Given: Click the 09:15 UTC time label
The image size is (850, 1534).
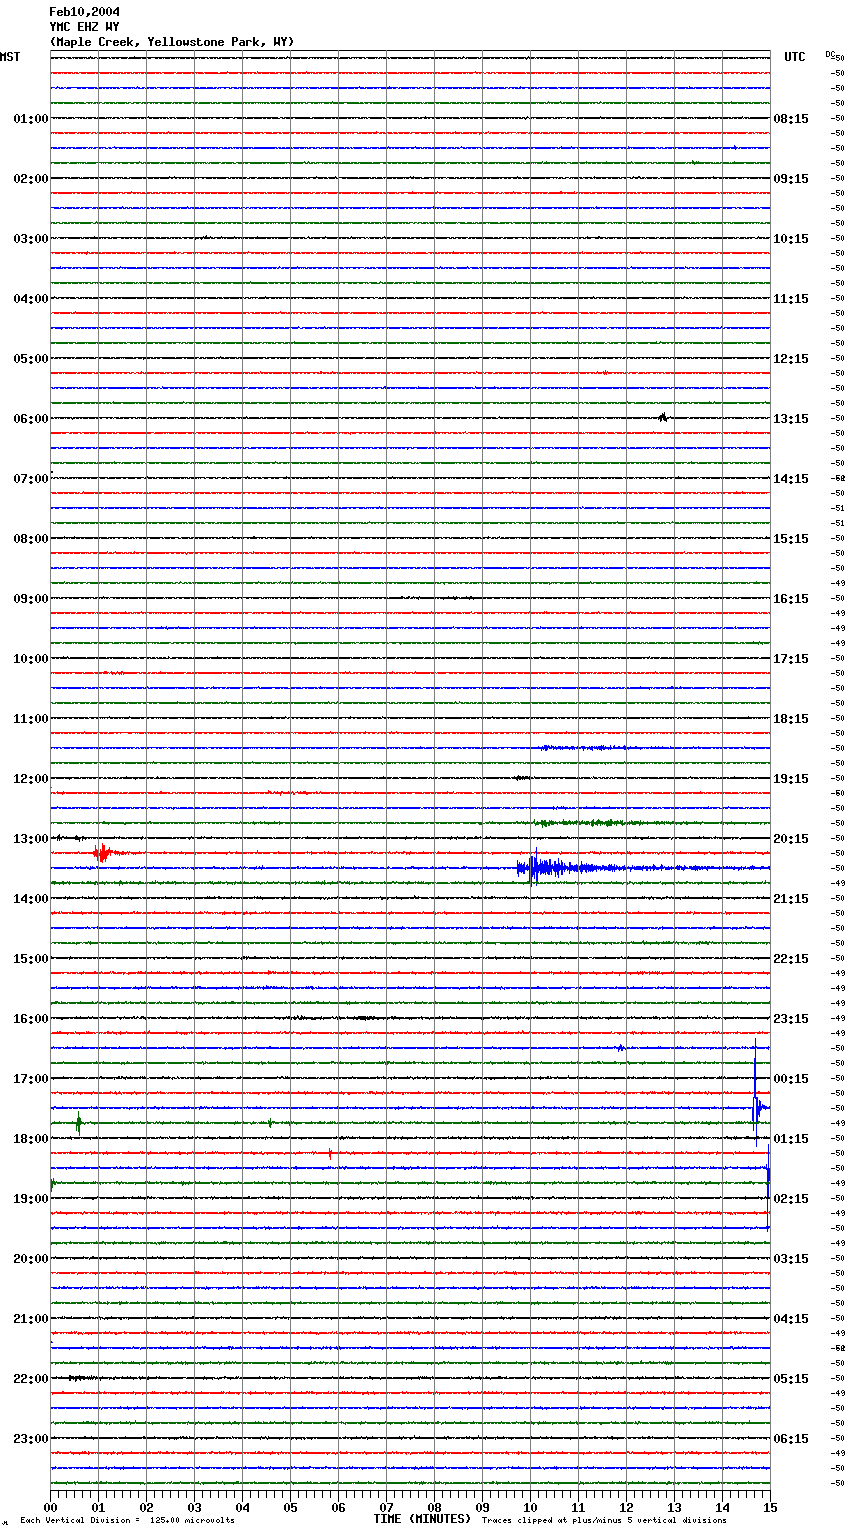Looking at the screenshot, I should (791, 179).
